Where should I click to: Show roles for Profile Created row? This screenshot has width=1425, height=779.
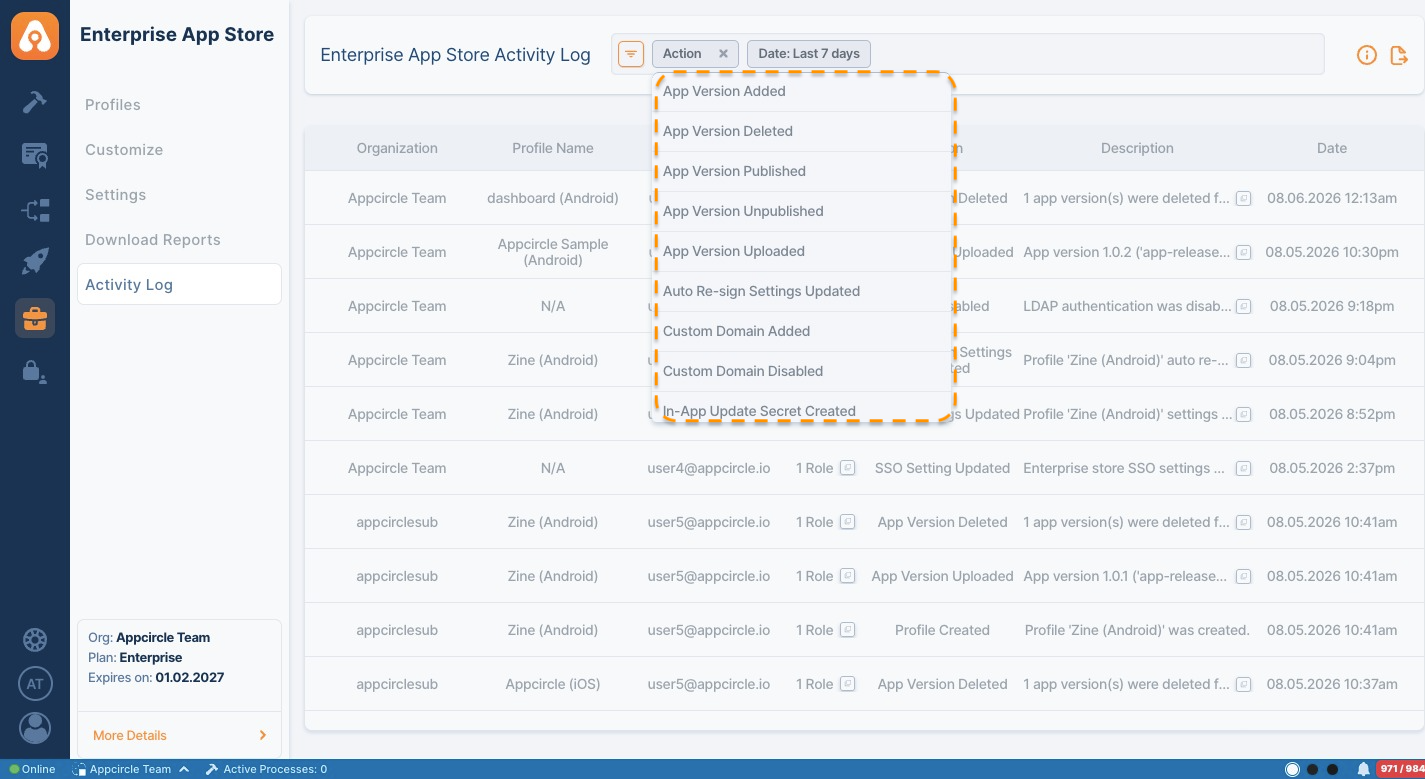(x=847, y=630)
